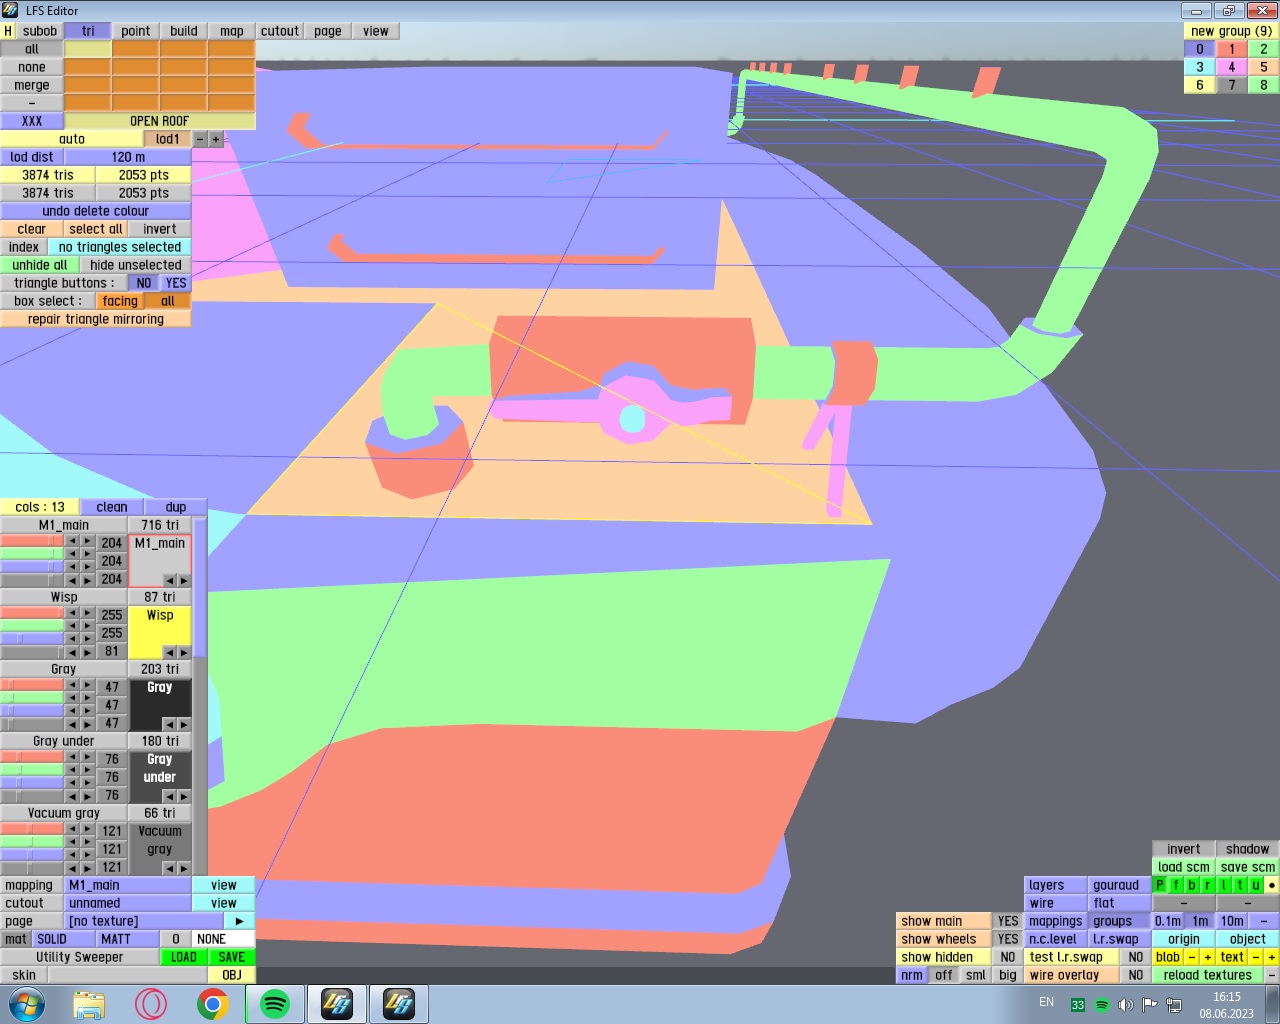Toggle test l.r.swap NO value
The height and width of the screenshot is (1024, 1280).
click(x=1136, y=957)
